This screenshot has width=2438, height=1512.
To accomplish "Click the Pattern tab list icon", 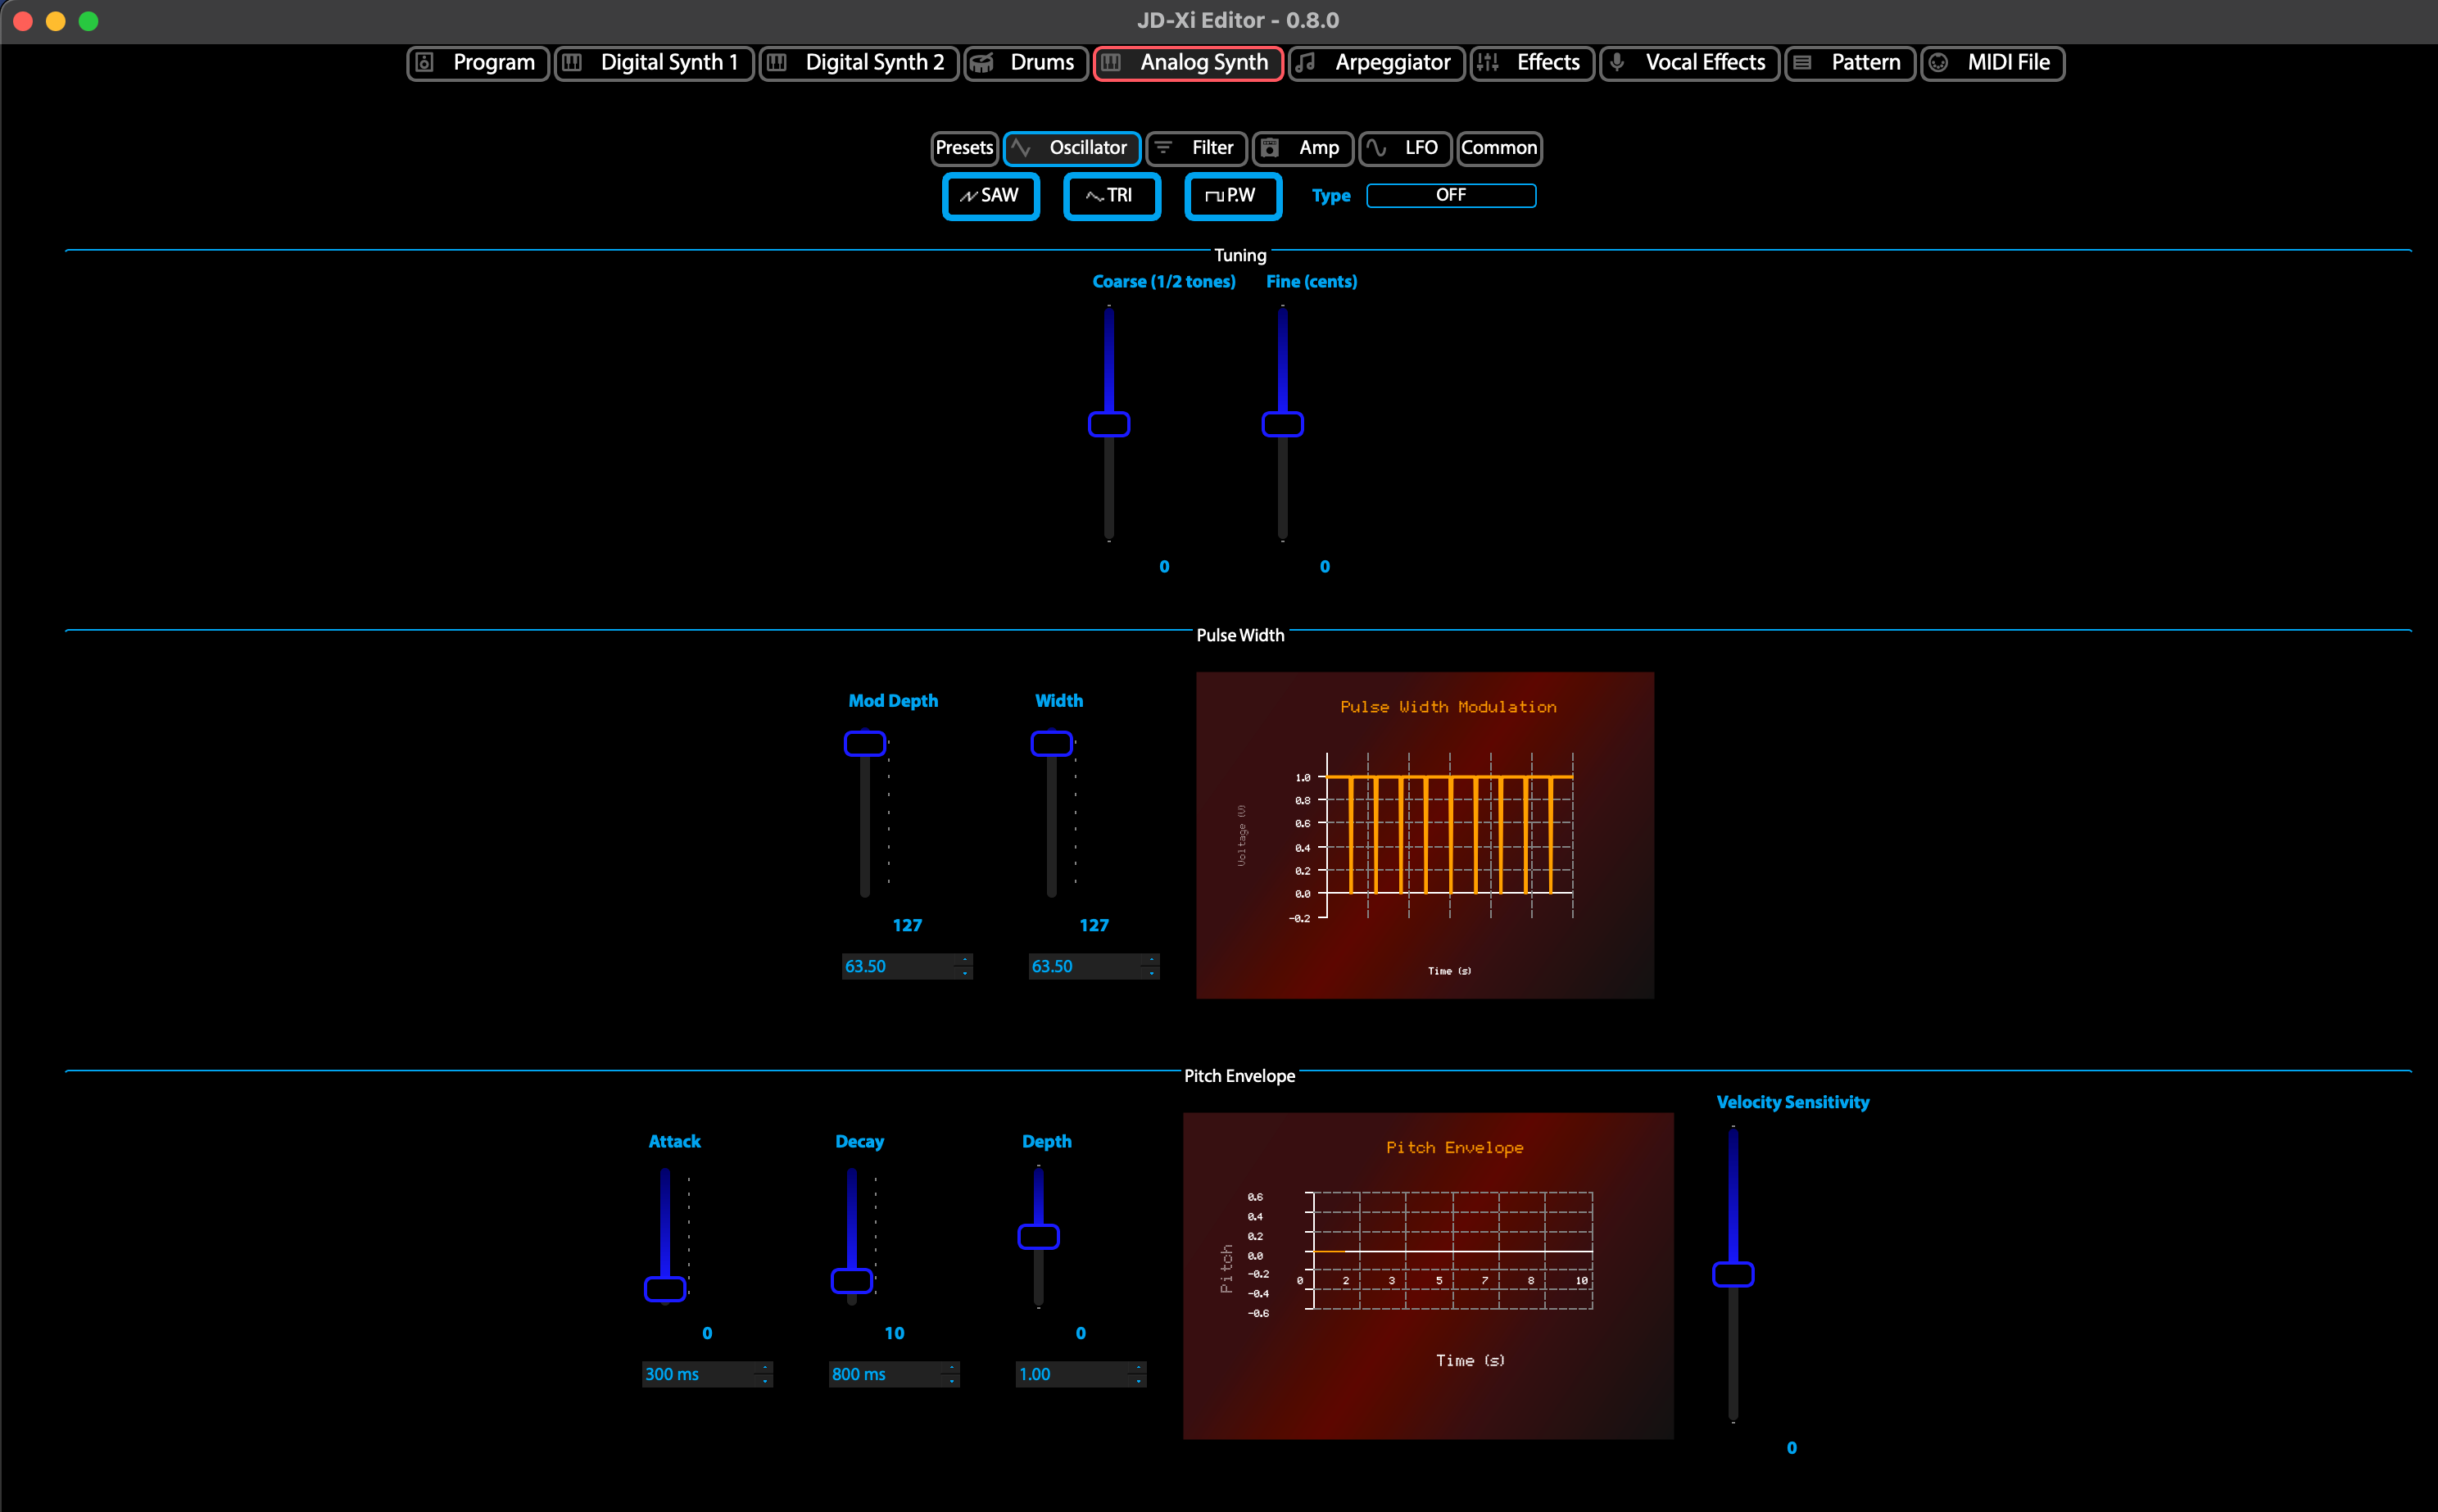I will [x=1802, y=63].
